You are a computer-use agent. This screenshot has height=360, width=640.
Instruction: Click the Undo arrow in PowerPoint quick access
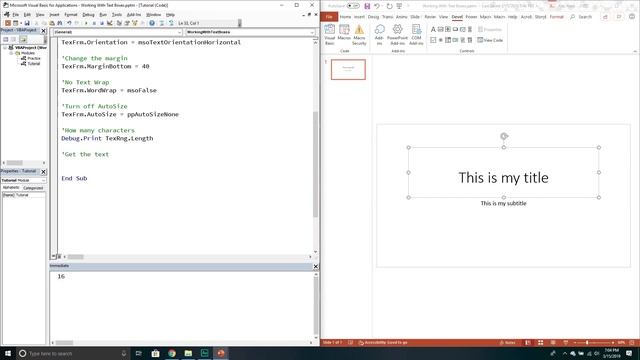(377, 6)
